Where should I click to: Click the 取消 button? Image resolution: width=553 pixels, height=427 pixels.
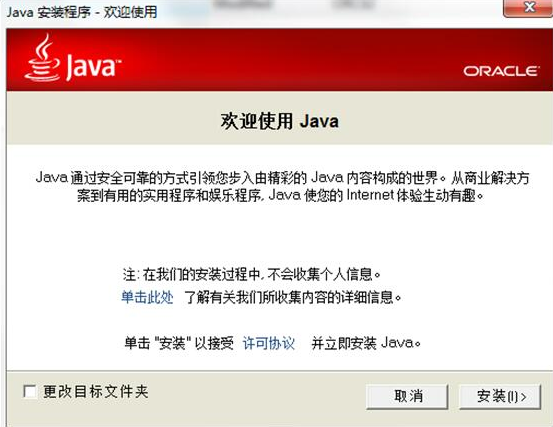click(x=408, y=396)
